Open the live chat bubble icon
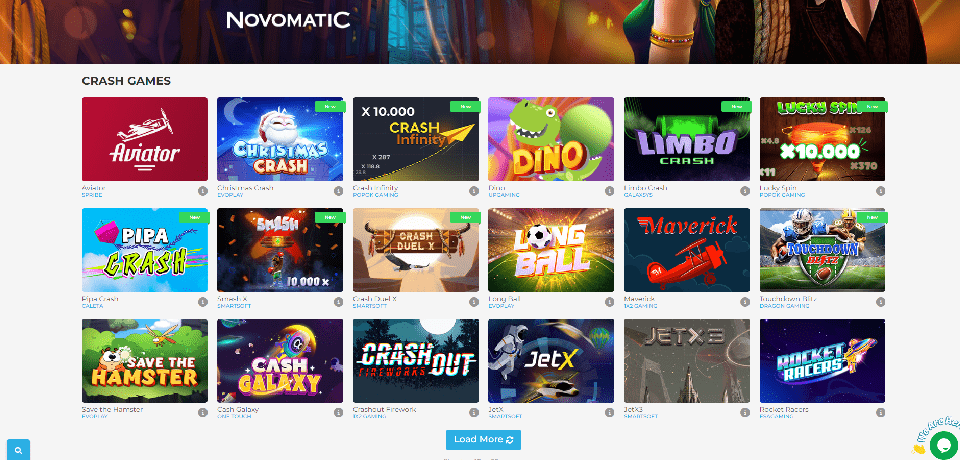The width and height of the screenshot is (960, 460). (x=943, y=445)
